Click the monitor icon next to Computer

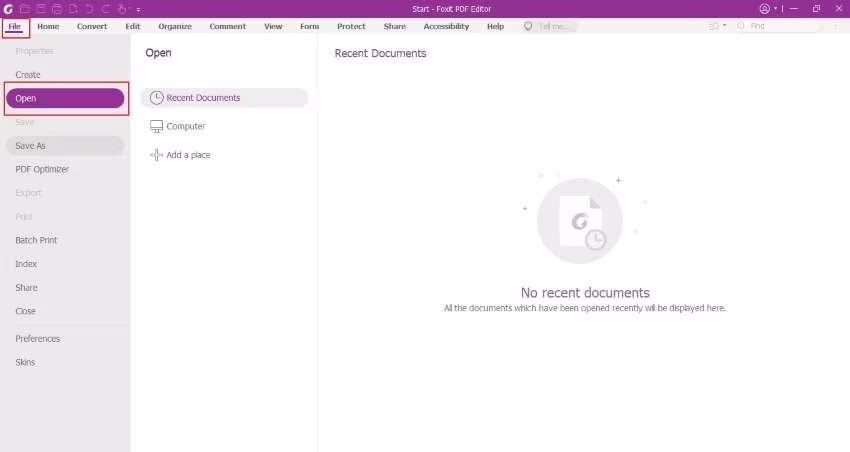click(156, 126)
